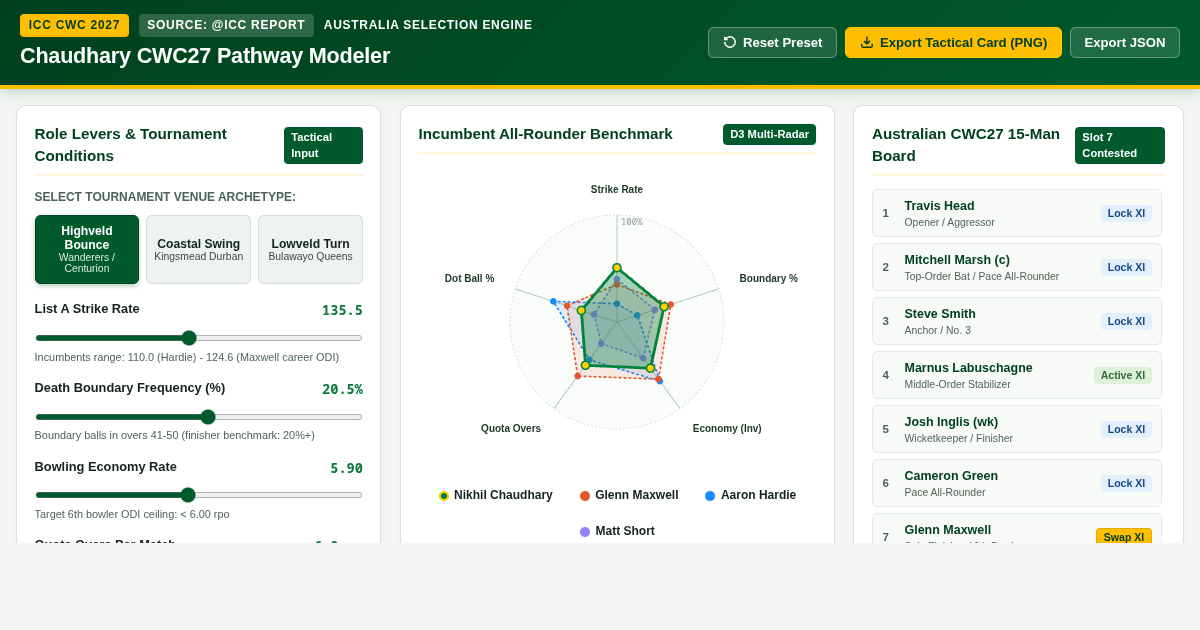This screenshot has width=1200, height=630.
Task: Click the download icon in Export Tactical Card
Action: click(867, 42)
